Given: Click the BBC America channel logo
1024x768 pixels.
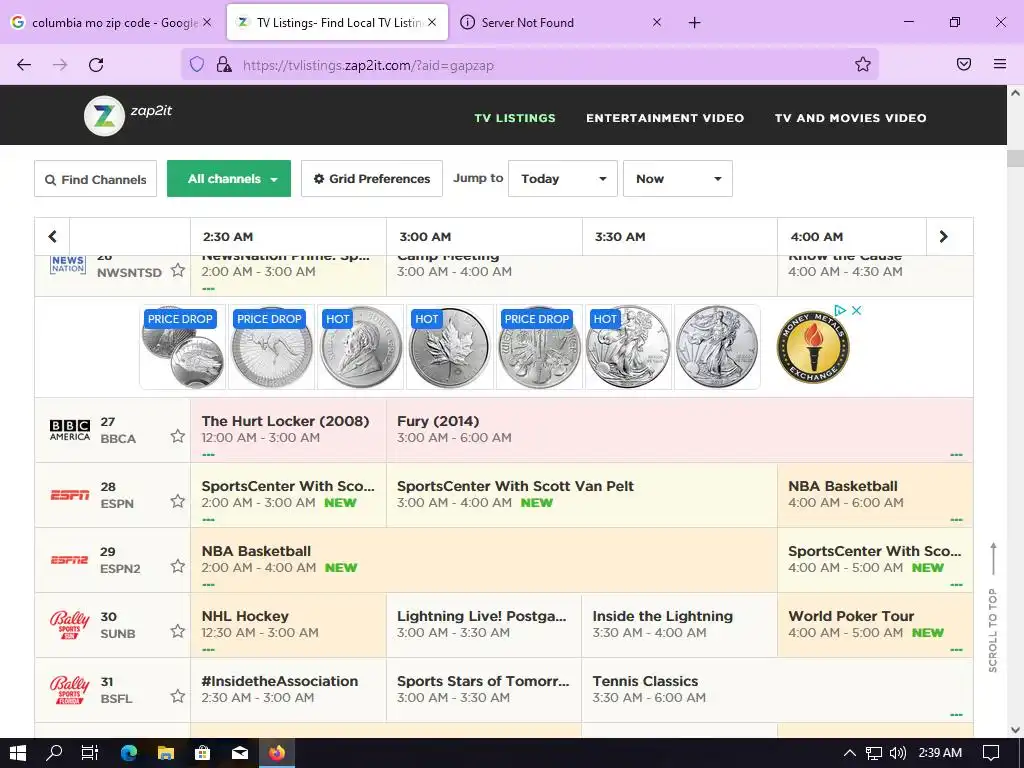Looking at the screenshot, I should [70, 430].
